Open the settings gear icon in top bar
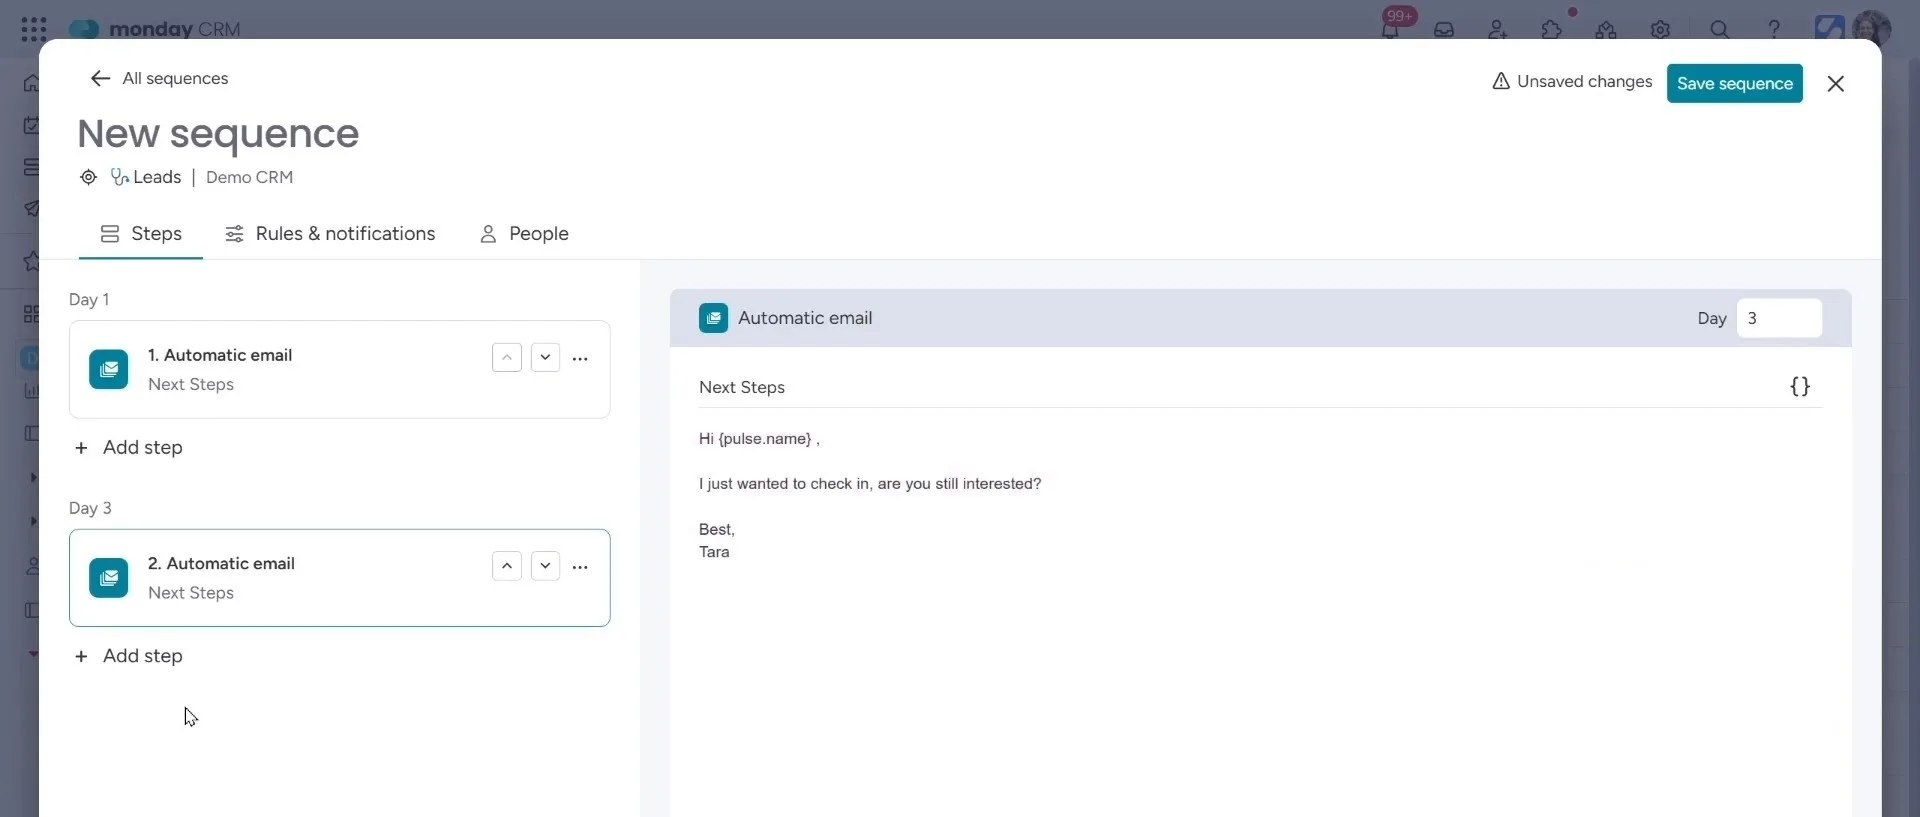This screenshot has width=1920, height=817. [x=1660, y=30]
